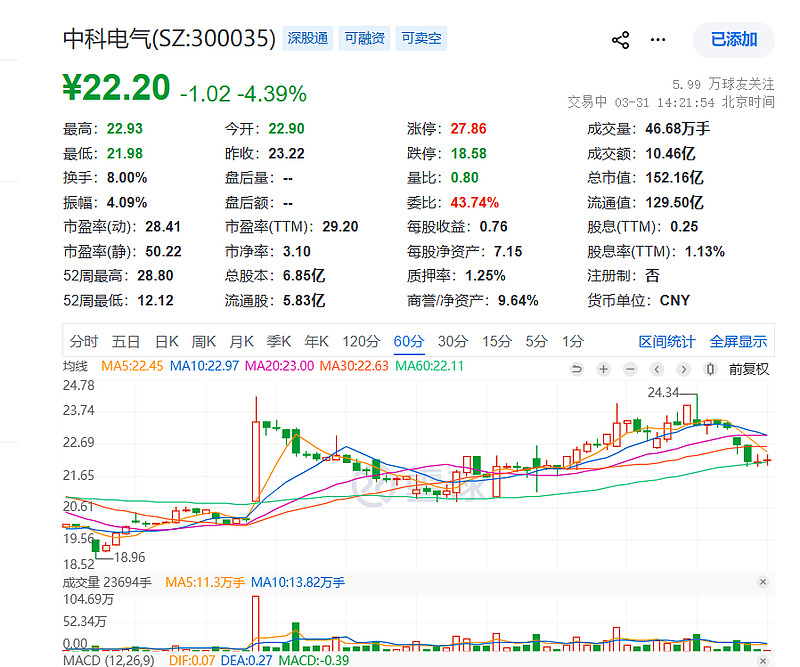The image size is (800, 667).
Task: Click the 市盈率(TTM) value 29.20
Action: coord(340,227)
